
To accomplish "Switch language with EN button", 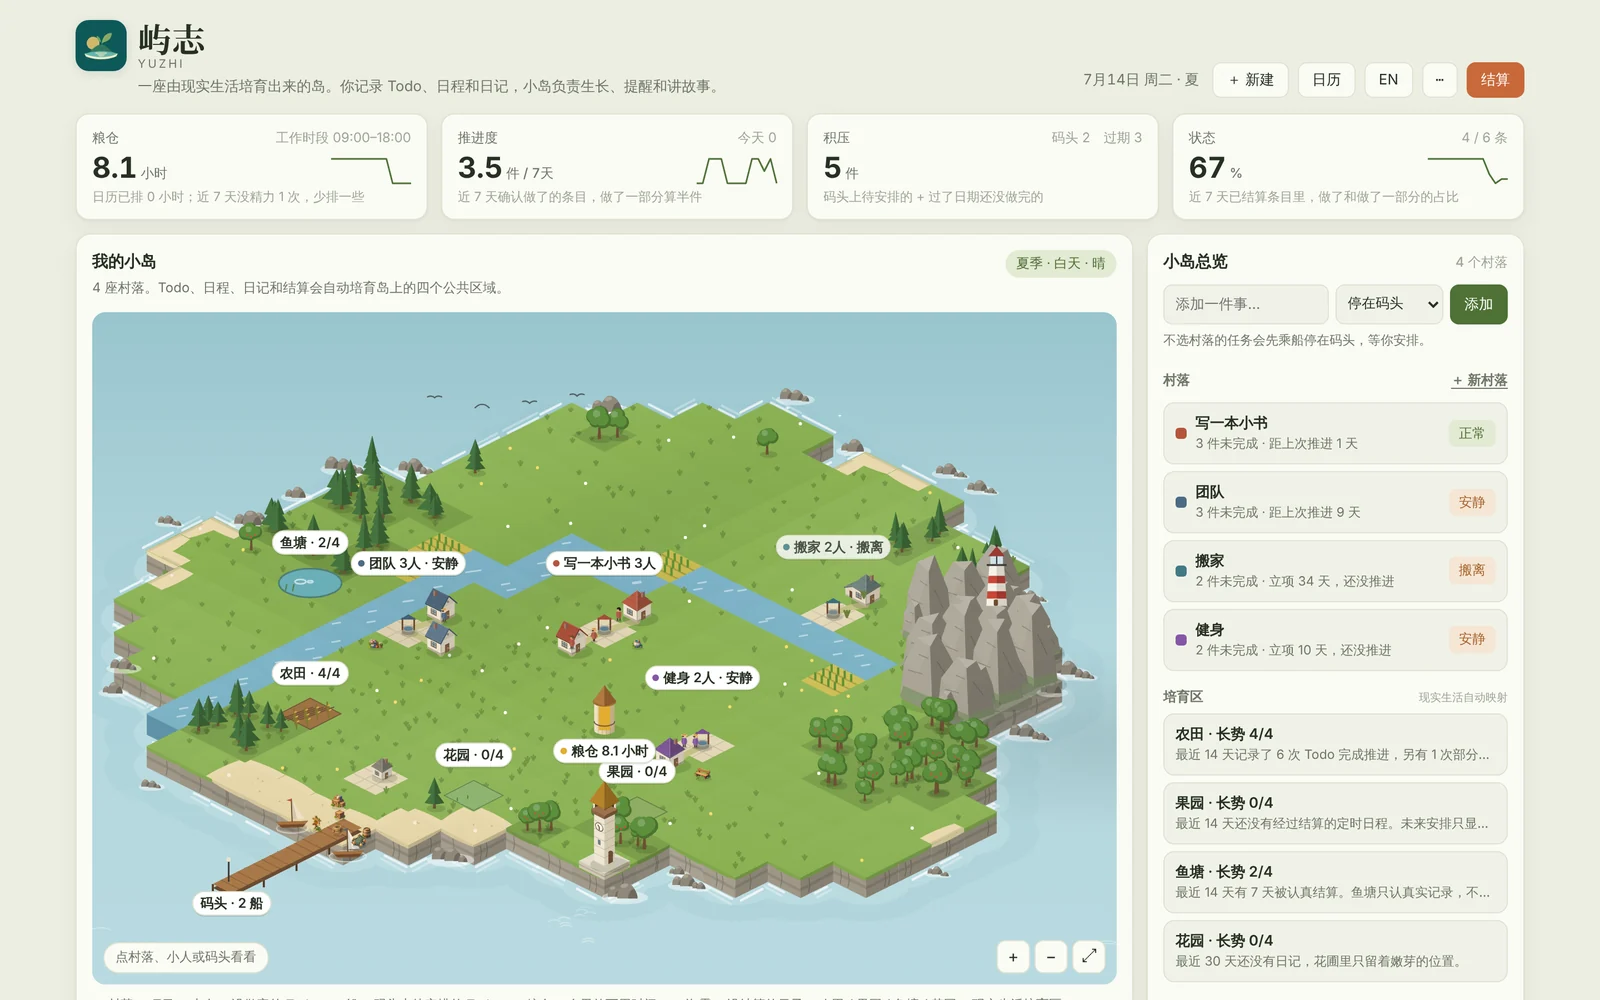I will click(x=1388, y=80).
